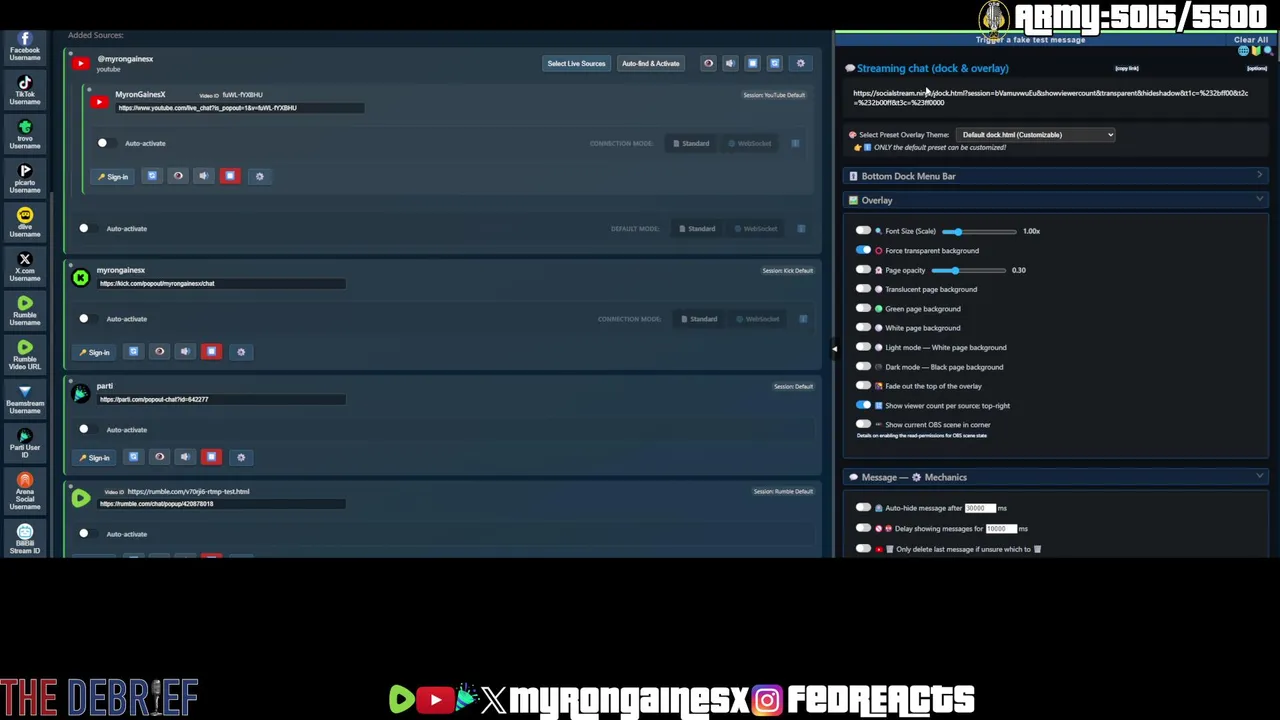The image size is (1280, 720).
Task: Mute the MyronGainesX YouTube source
Action: click(203, 176)
